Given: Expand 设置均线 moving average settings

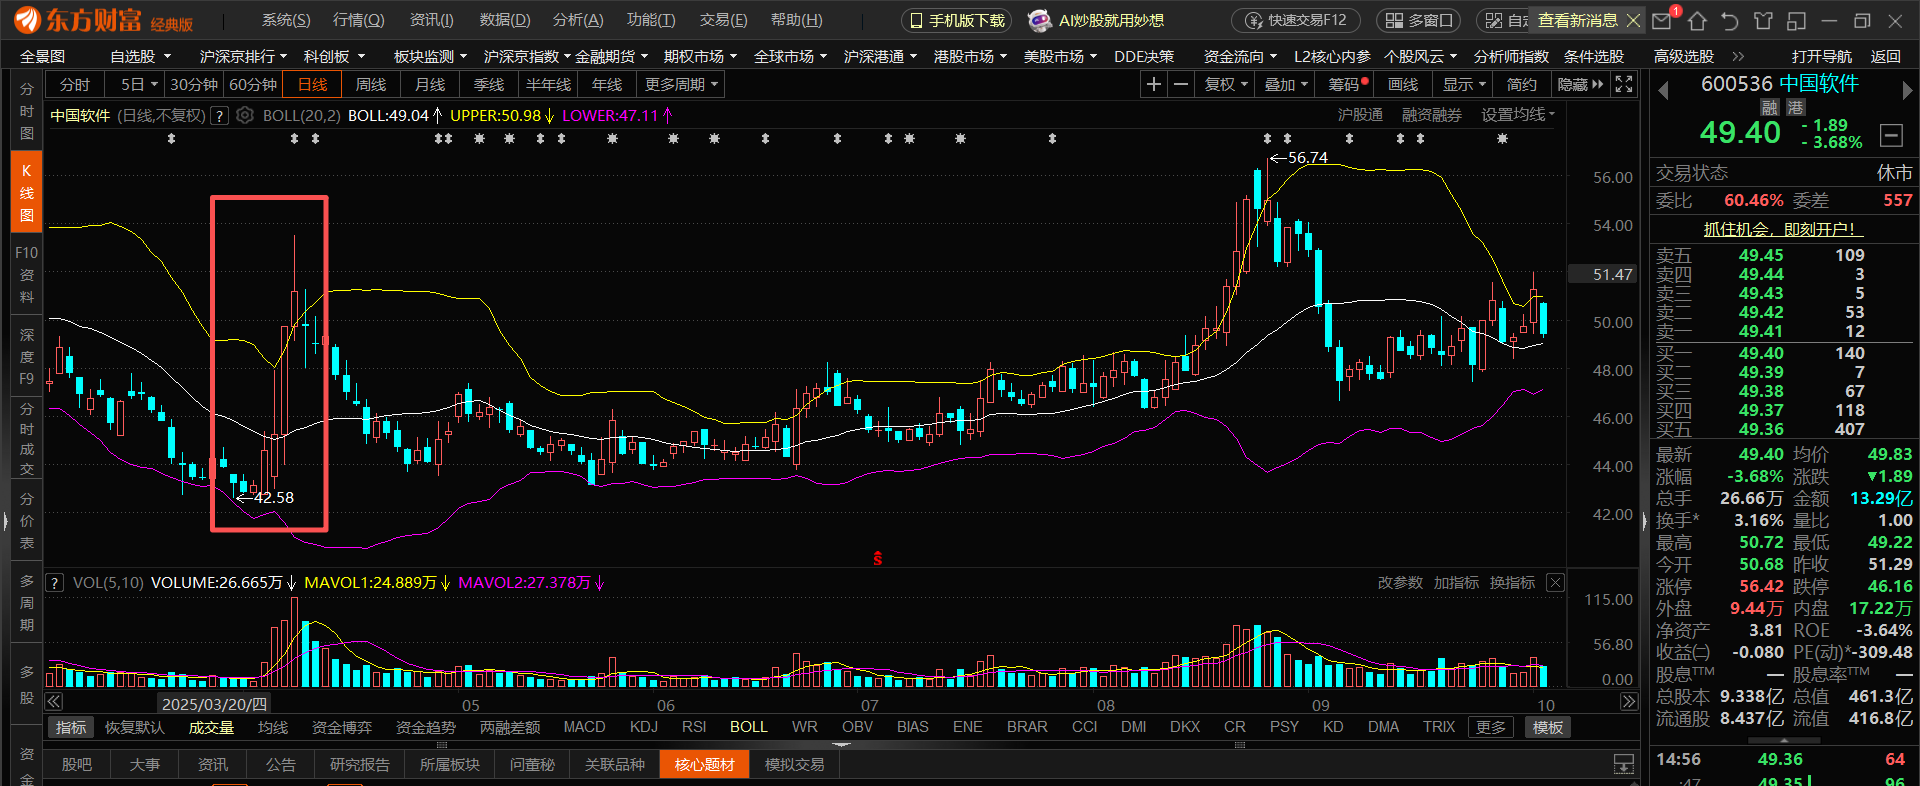Looking at the screenshot, I should tap(1518, 115).
